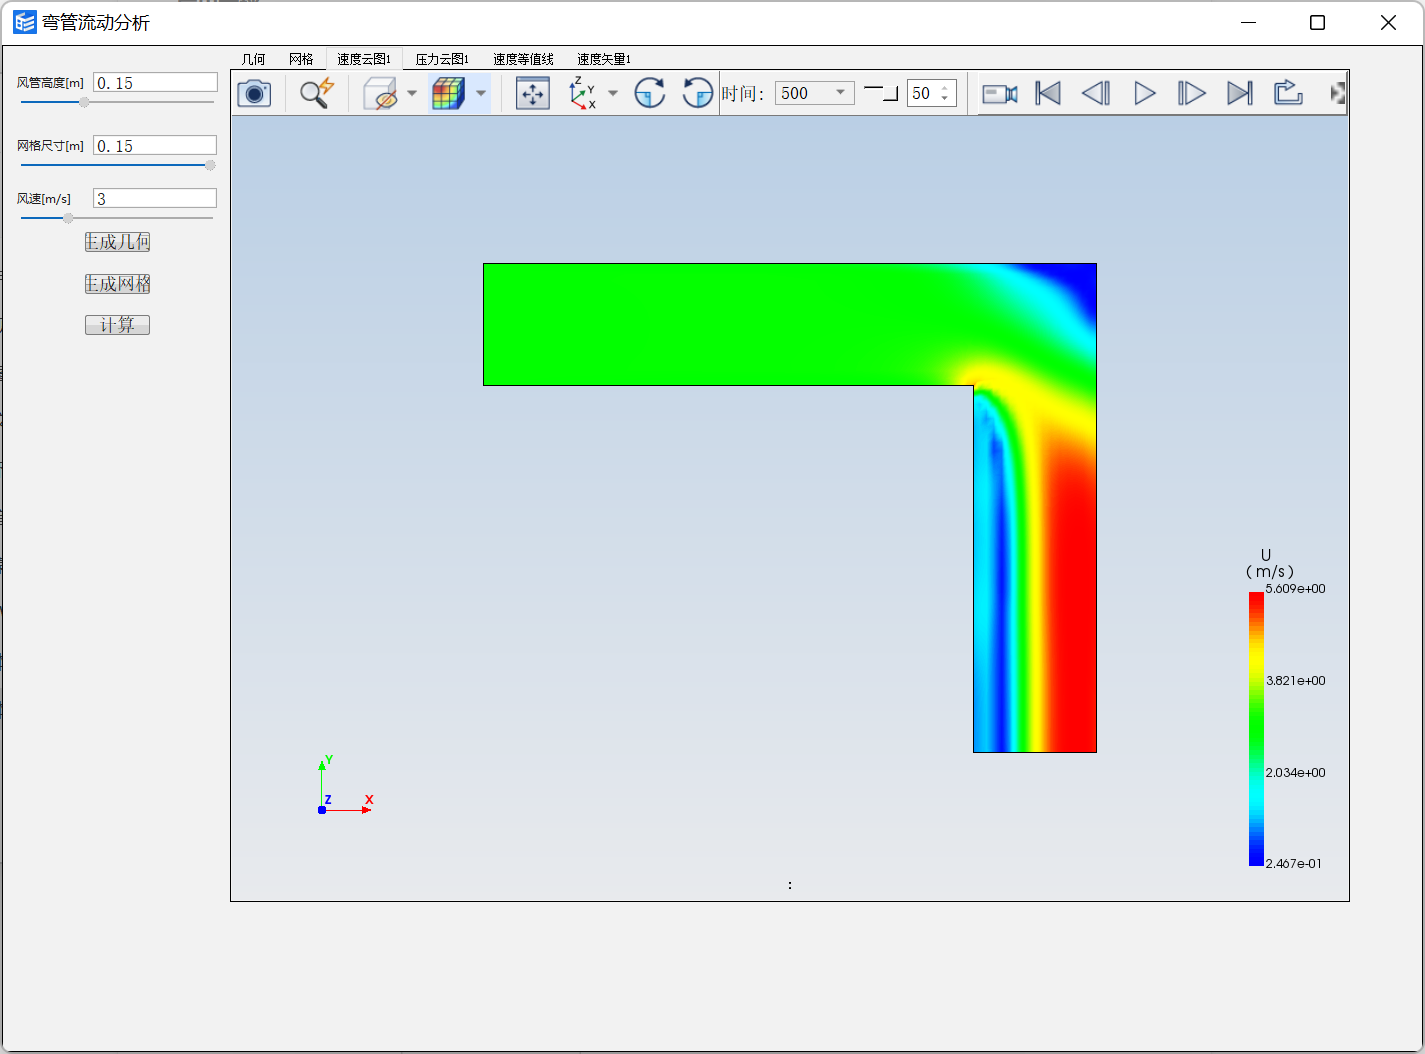This screenshot has width=1425, height=1054.
Task: Click the app icon in the title bar
Action: pyautogui.click(x=24, y=22)
